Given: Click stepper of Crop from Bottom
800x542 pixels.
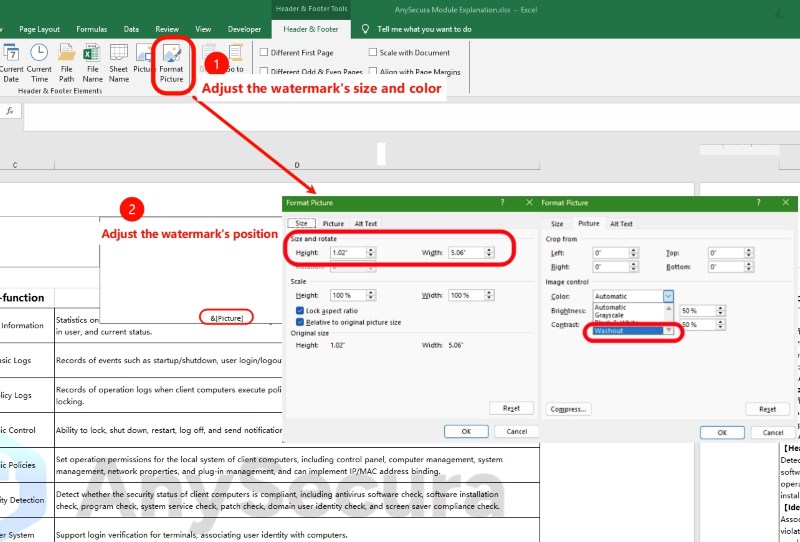Looking at the screenshot, I should click(749, 266).
